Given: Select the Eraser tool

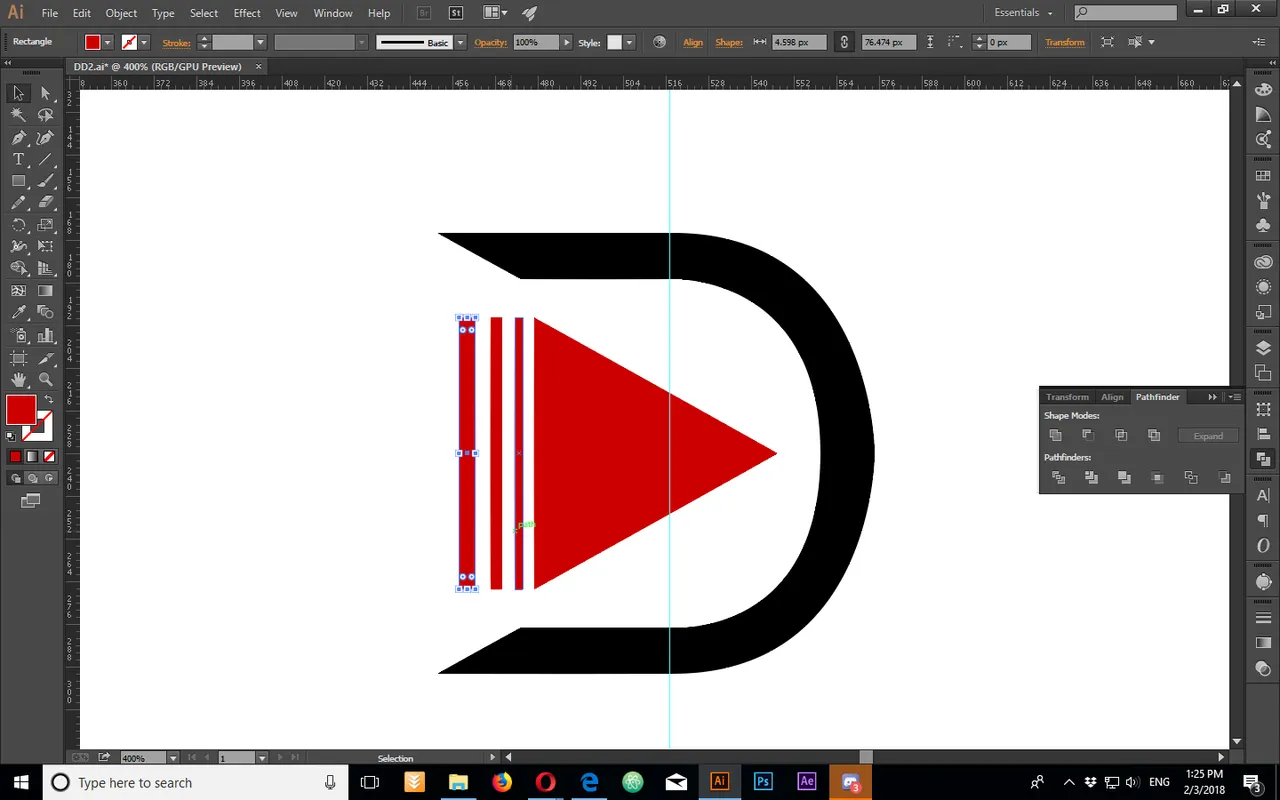Looking at the screenshot, I should 45,203.
